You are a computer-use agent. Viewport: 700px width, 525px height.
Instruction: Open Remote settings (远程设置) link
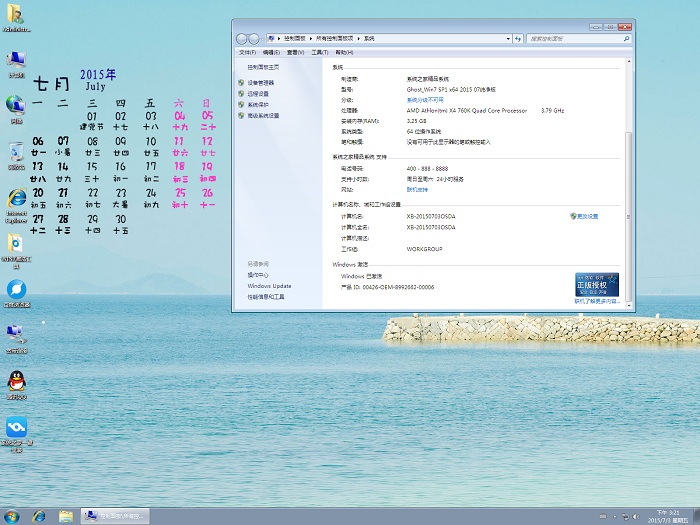[x=258, y=94]
